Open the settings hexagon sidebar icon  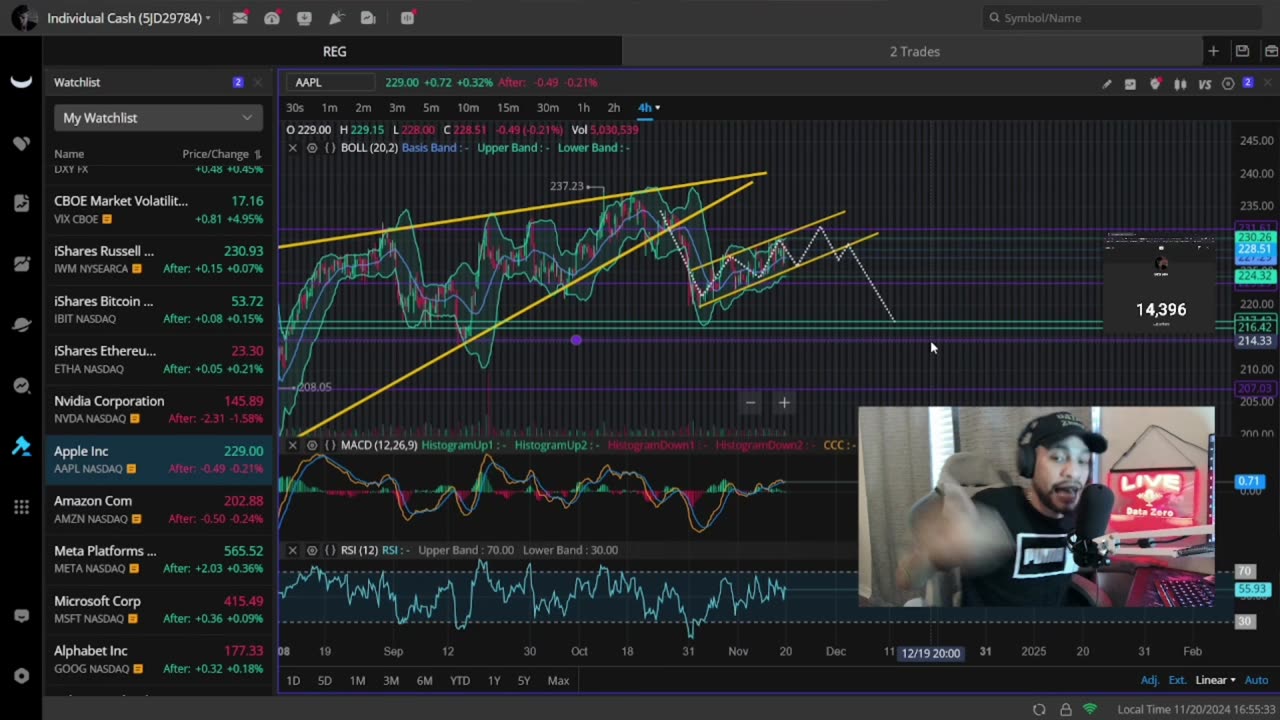pos(21,677)
